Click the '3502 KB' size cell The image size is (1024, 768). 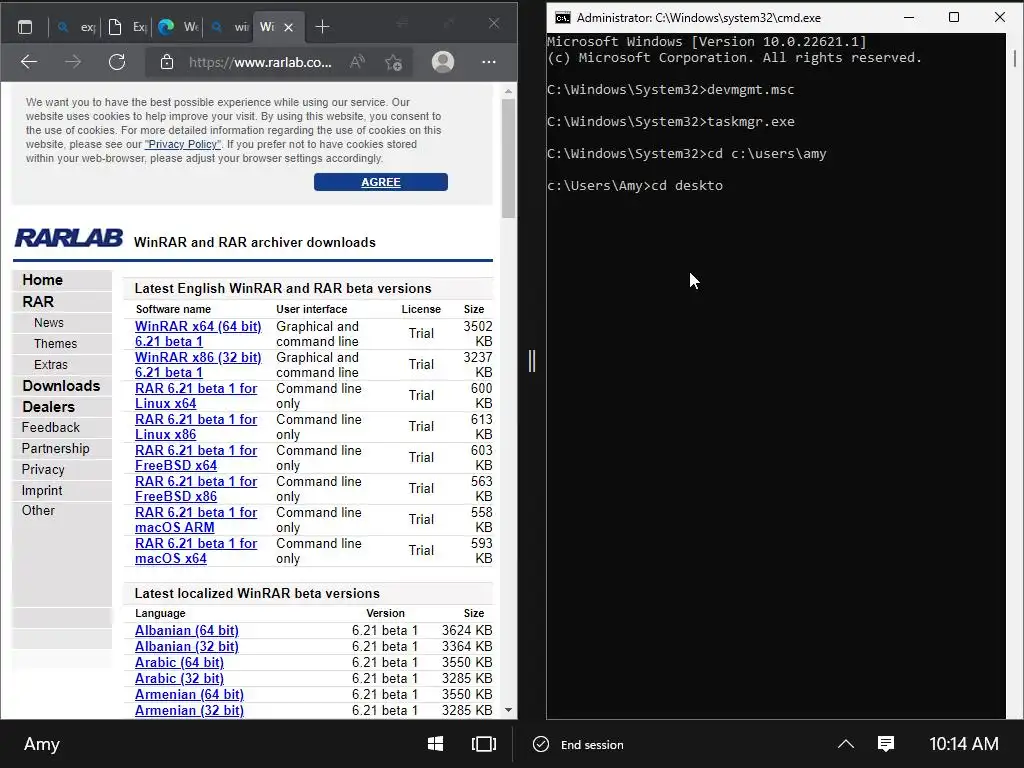[478, 334]
